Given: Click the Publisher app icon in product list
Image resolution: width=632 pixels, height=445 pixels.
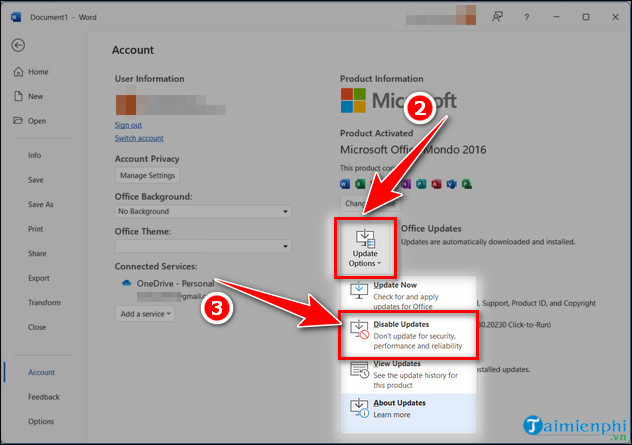Looking at the screenshot, I should (x=421, y=184).
